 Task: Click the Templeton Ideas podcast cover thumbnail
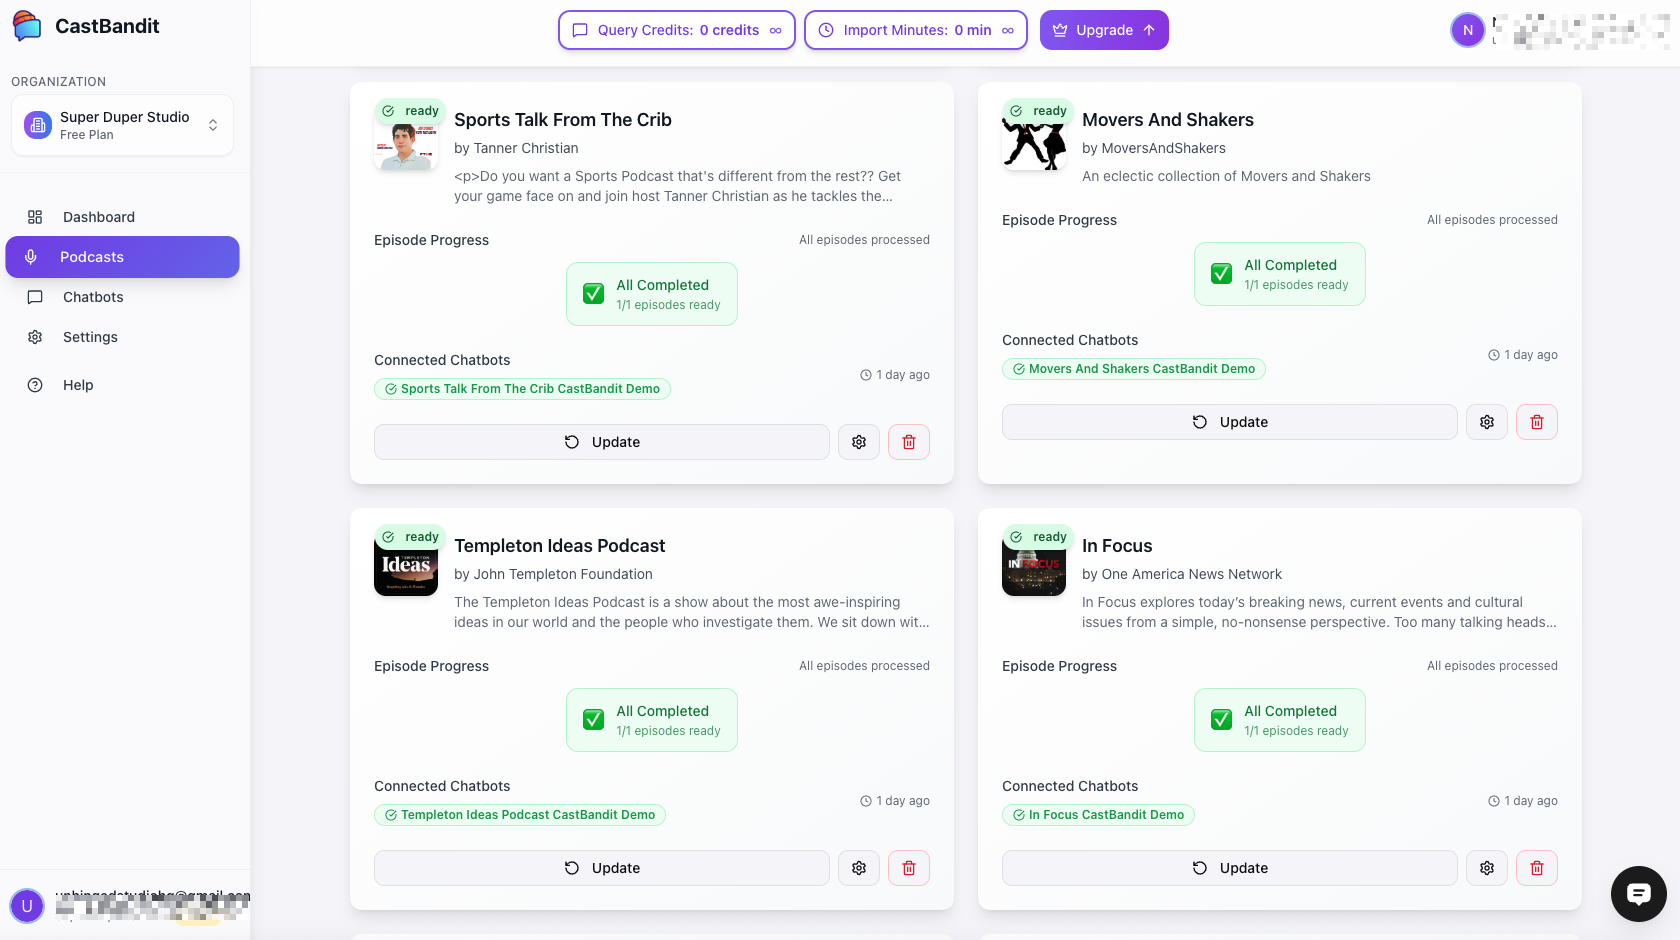click(406, 566)
